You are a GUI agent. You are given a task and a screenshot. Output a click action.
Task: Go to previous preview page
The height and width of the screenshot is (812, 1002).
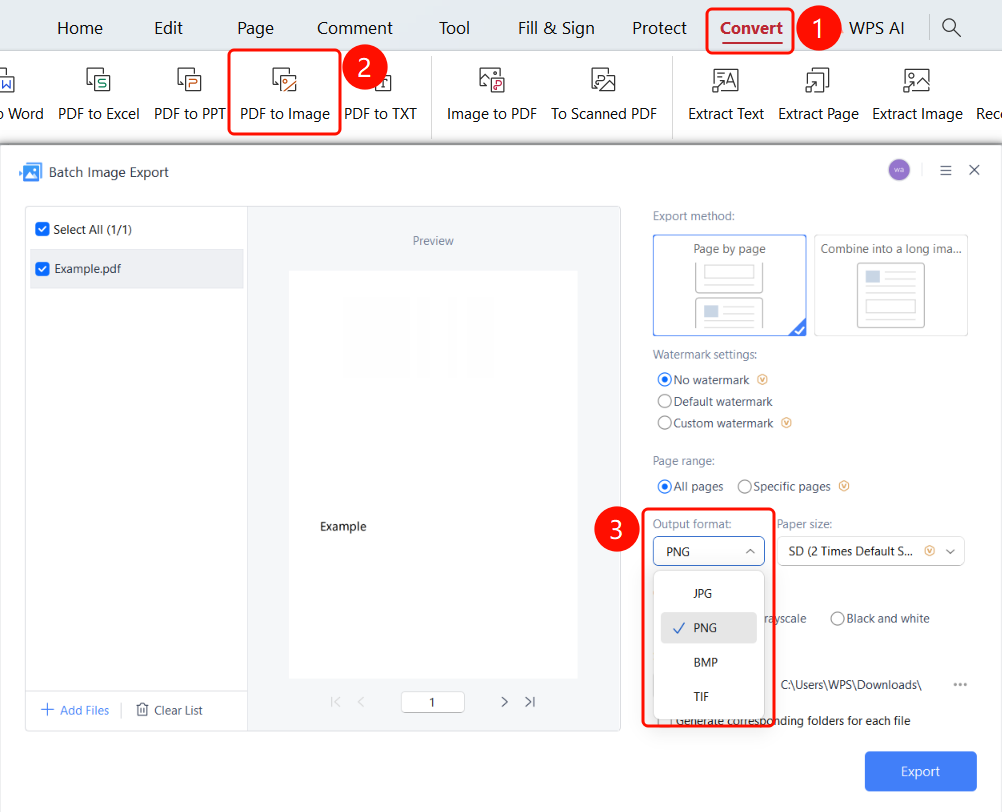pyautogui.click(x=361, y=702)
